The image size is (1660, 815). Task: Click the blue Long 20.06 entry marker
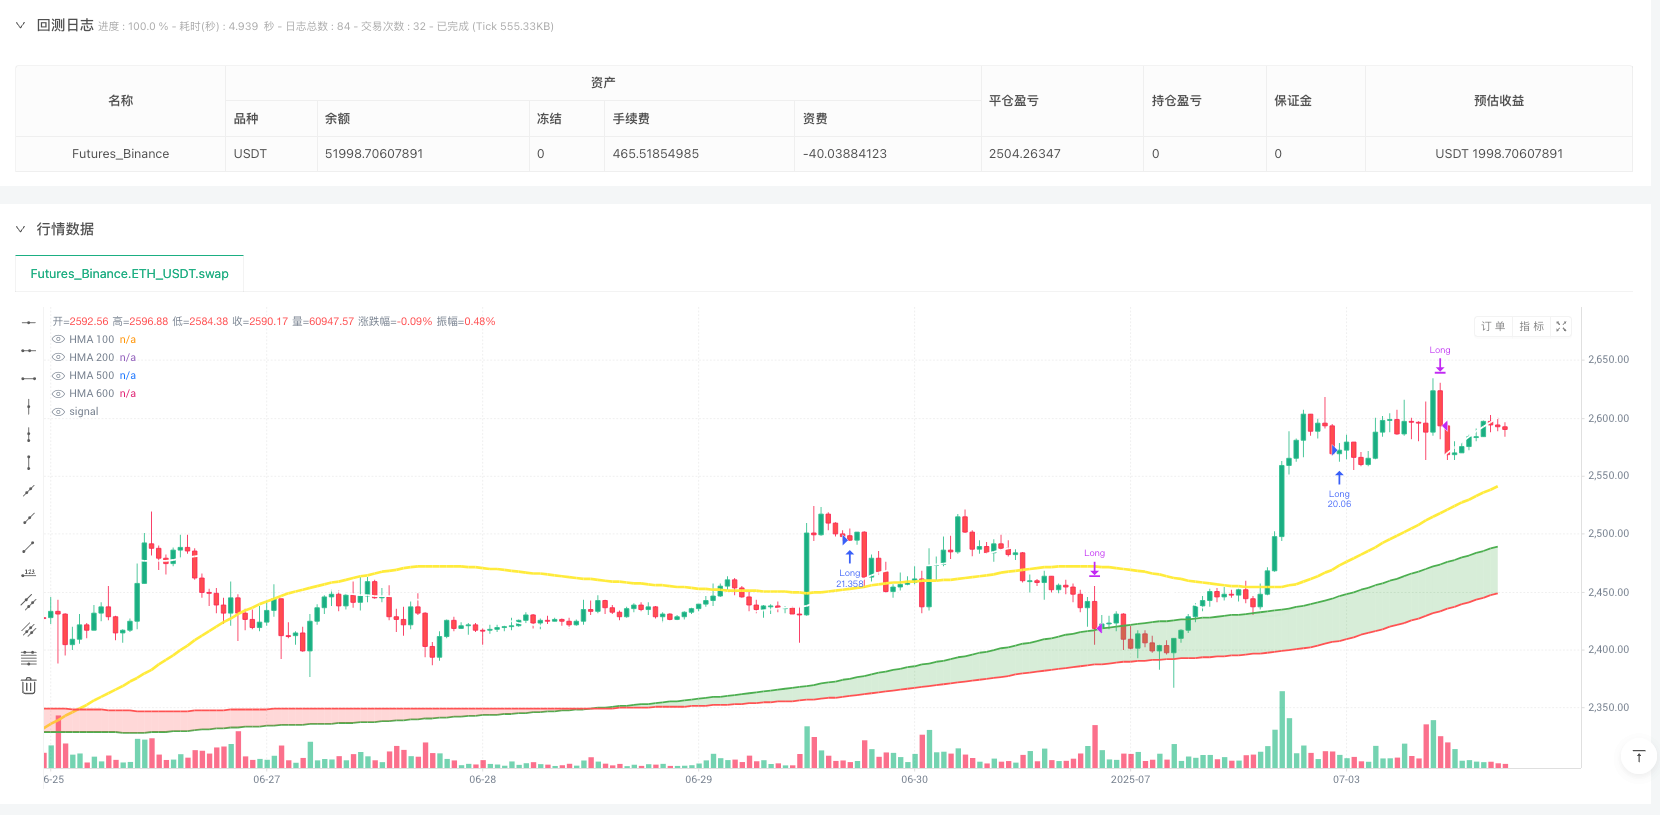[x=1339, y=491]
